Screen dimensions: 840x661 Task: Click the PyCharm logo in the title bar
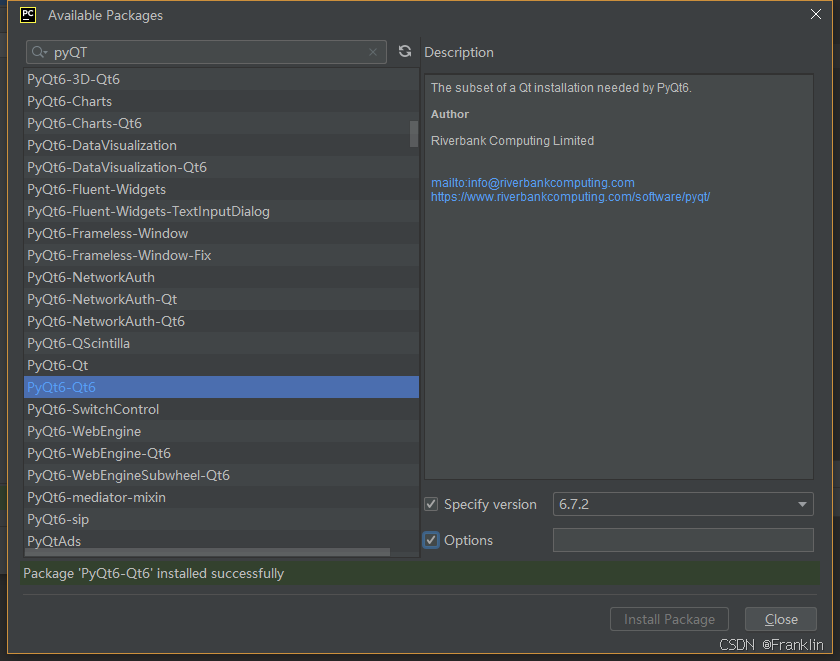pyautogui.click(x=27, y=14)
